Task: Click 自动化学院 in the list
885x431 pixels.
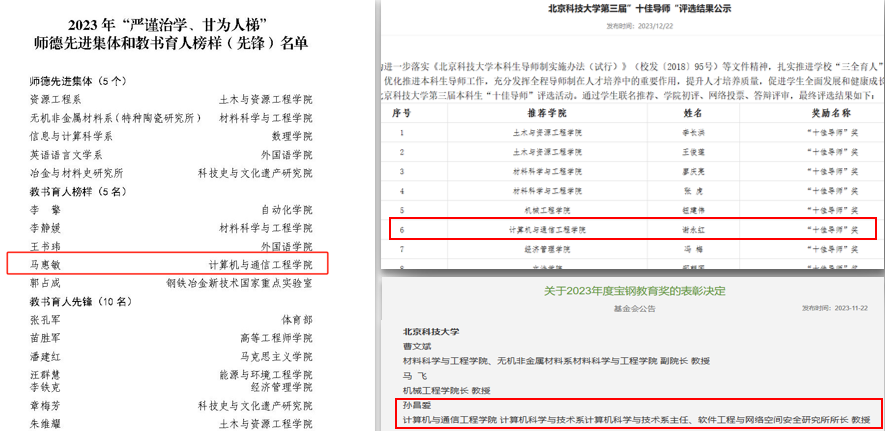Action: click(287, 210)
